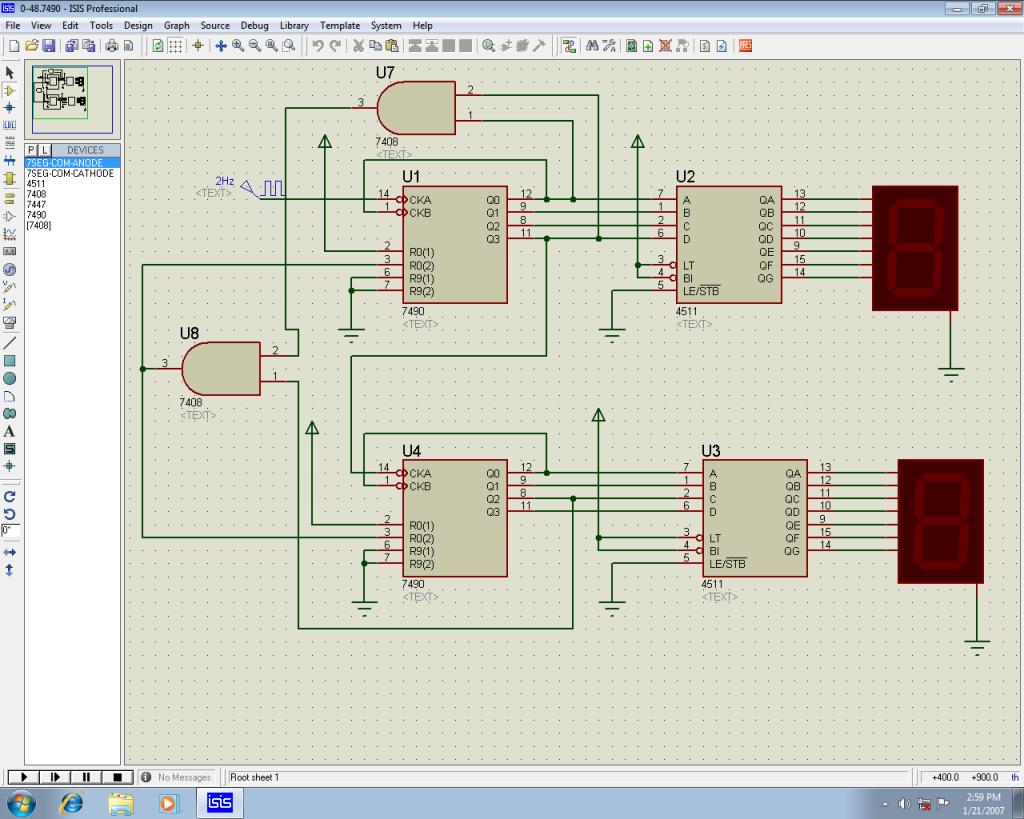This screenshot has width=1024, height=819.
Task: Select the Component mode tool
Action: (x=9, y=90)
